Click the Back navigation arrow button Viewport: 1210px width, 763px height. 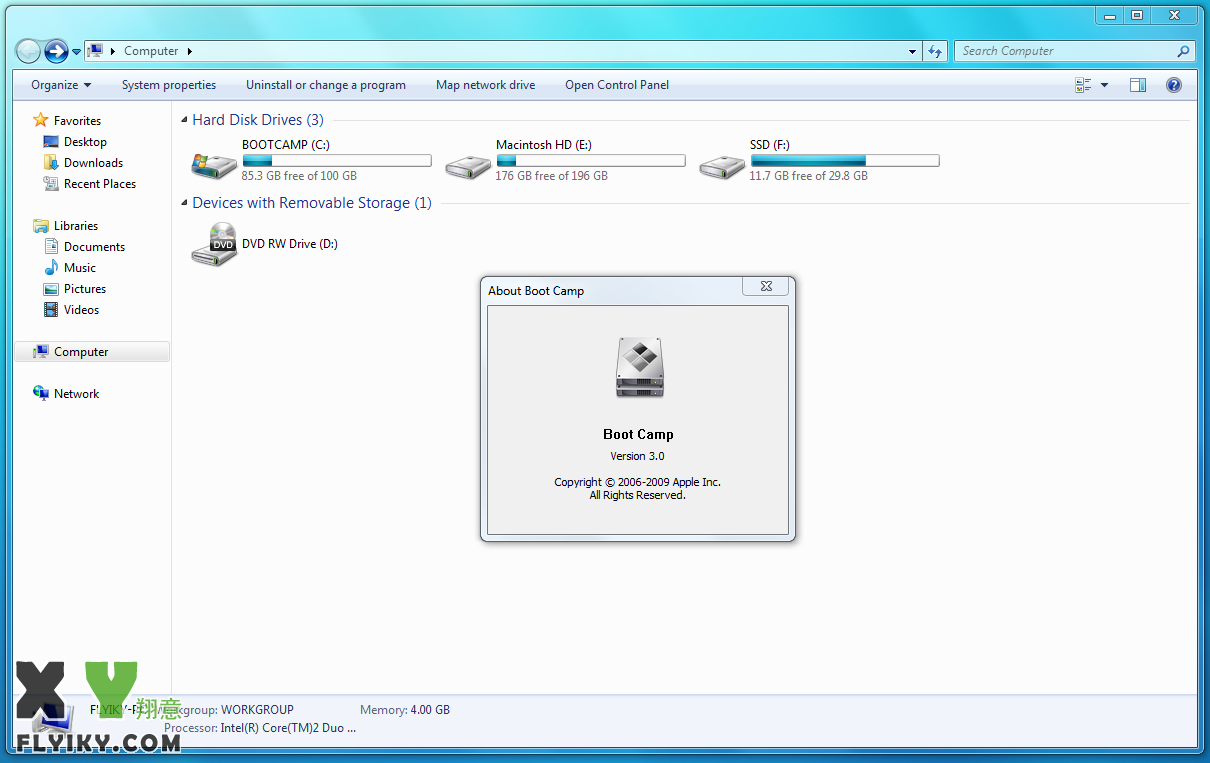coord(28,51)
